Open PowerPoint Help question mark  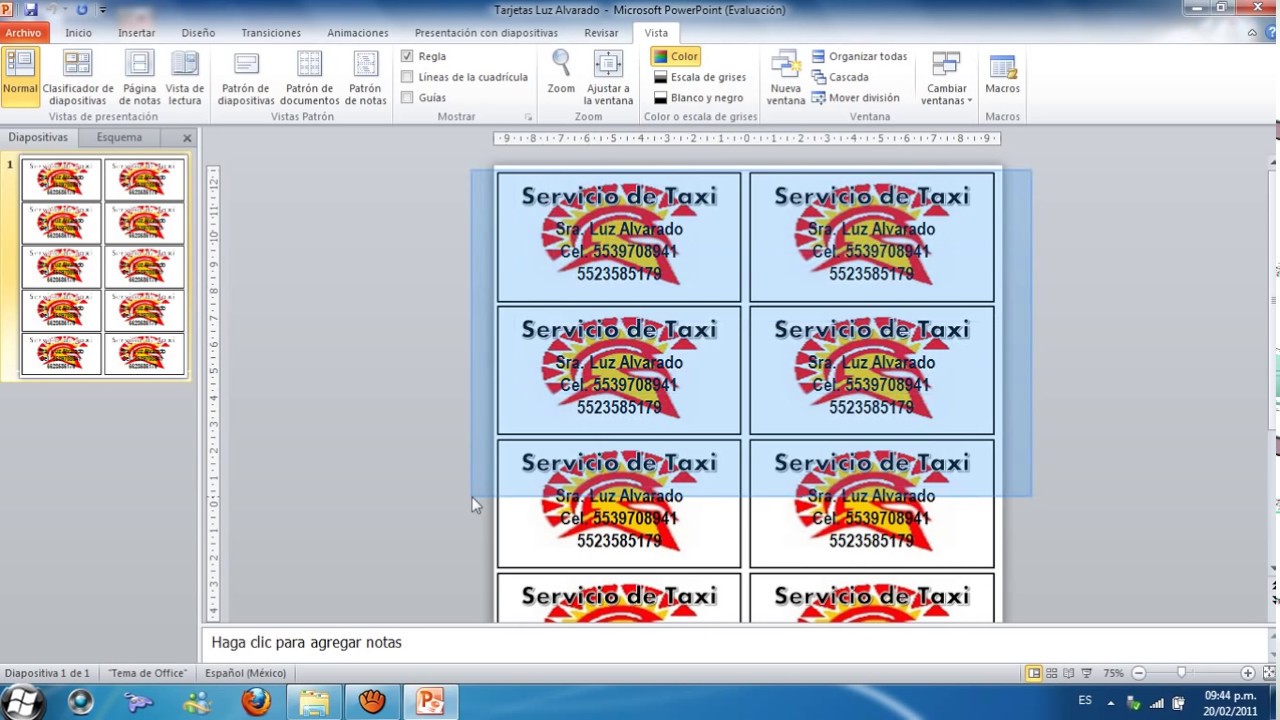[x=1271, y=33]
